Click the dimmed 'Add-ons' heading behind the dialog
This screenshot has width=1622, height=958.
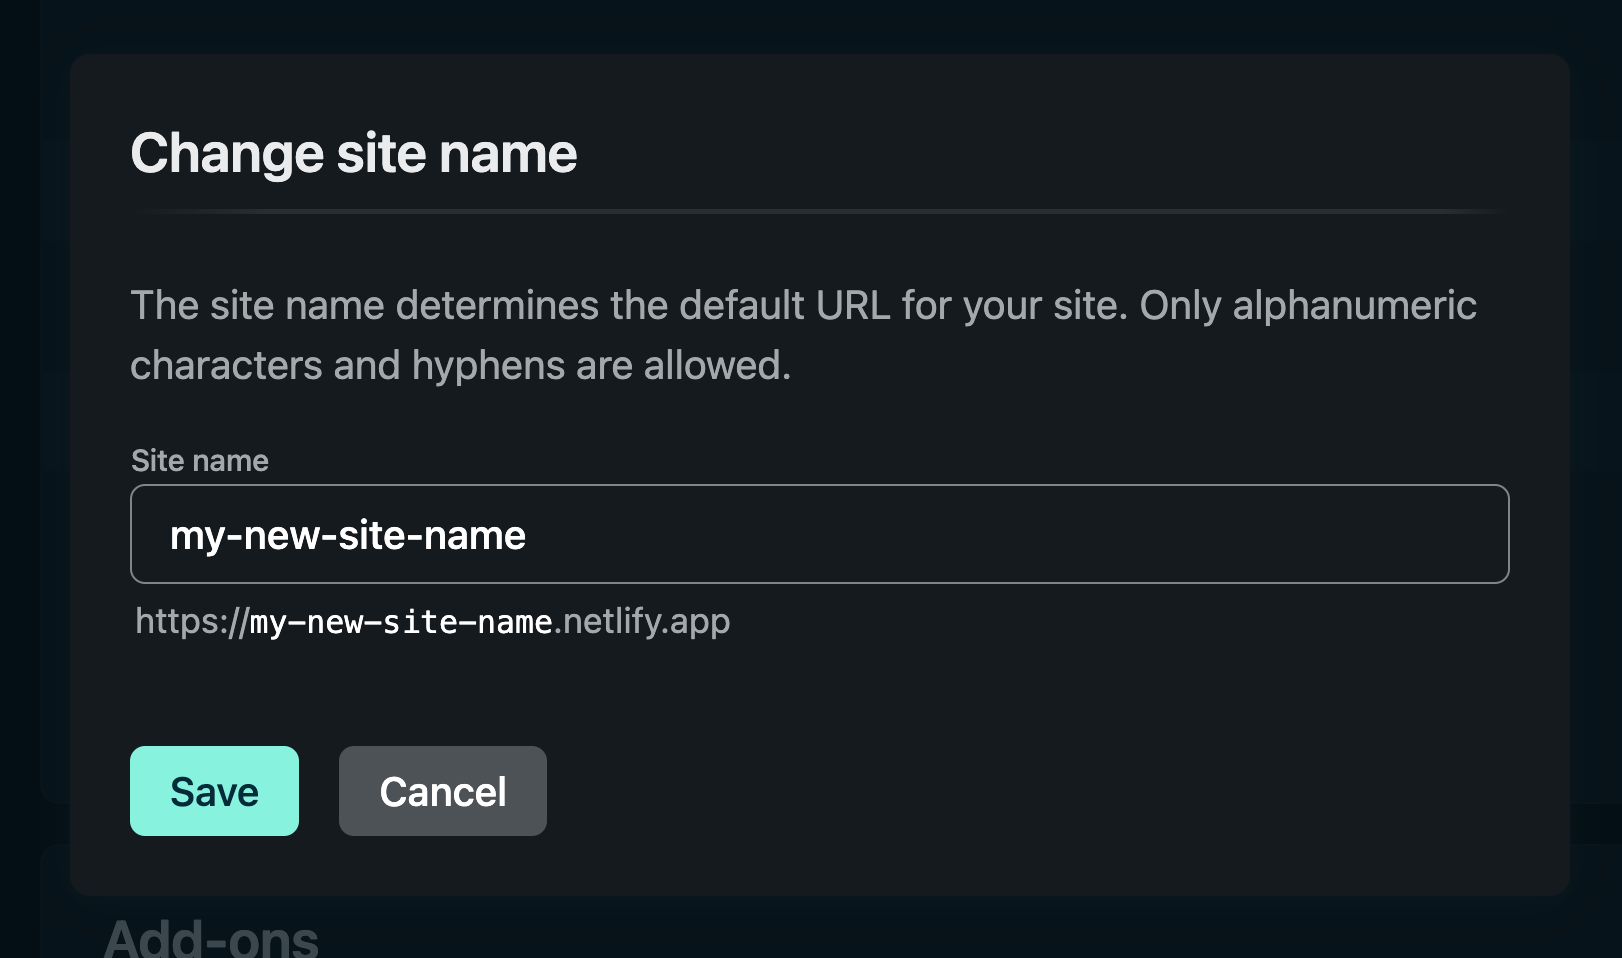[212, 938]
